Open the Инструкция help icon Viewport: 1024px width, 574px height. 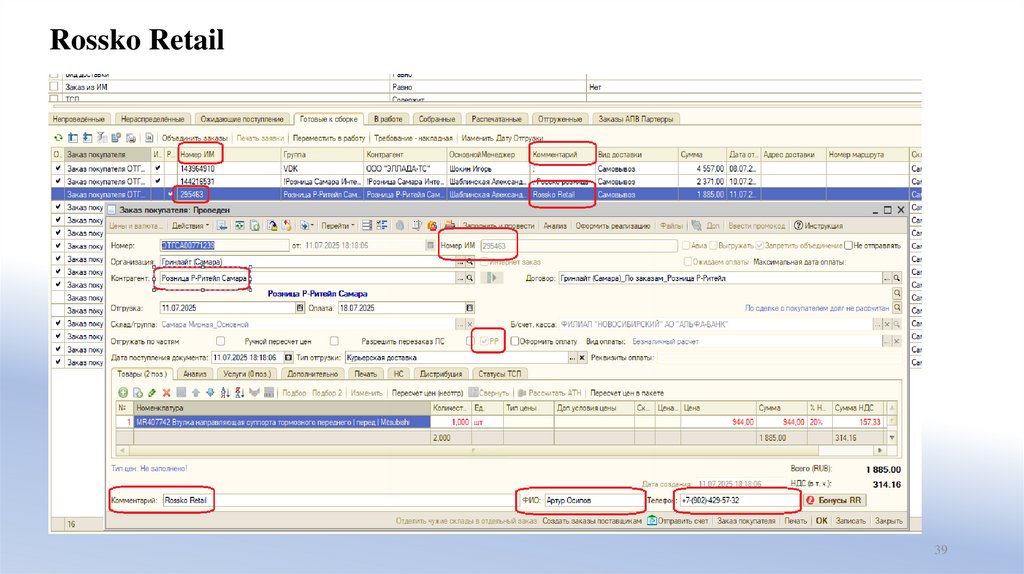coord(798,226)
